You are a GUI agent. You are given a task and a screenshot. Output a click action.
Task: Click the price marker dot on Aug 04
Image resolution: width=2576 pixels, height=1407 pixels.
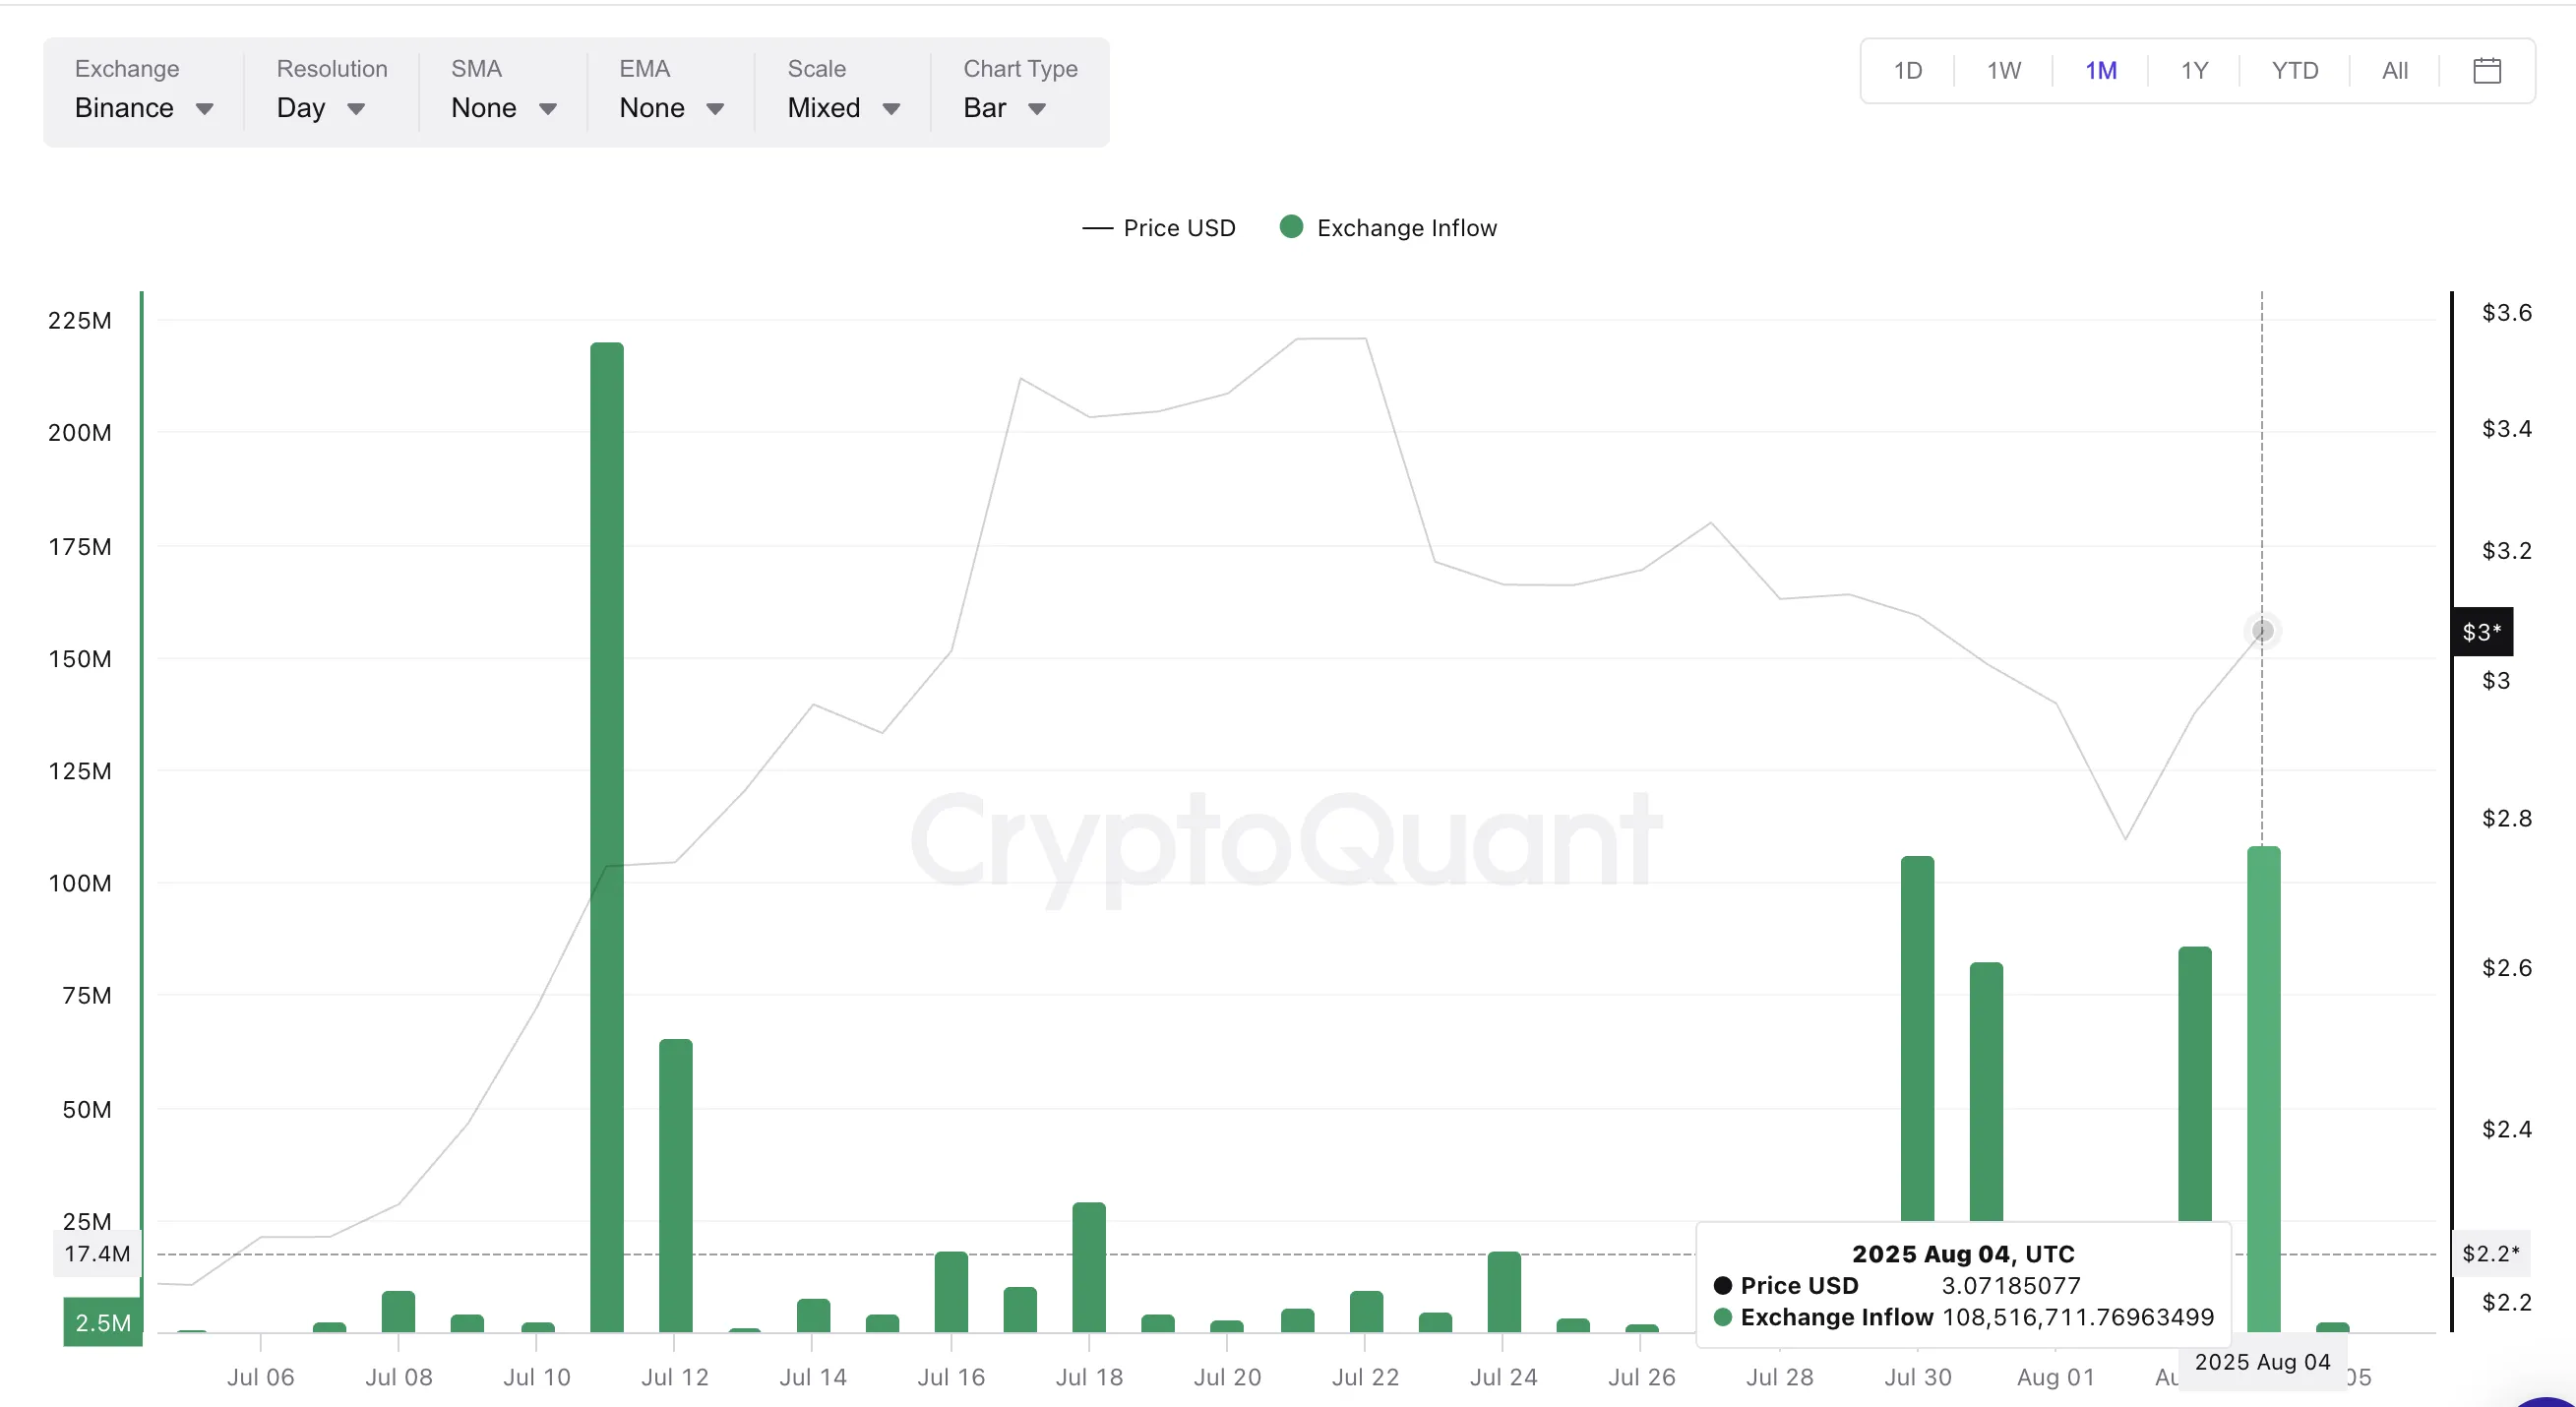(x=2262, y=631)
